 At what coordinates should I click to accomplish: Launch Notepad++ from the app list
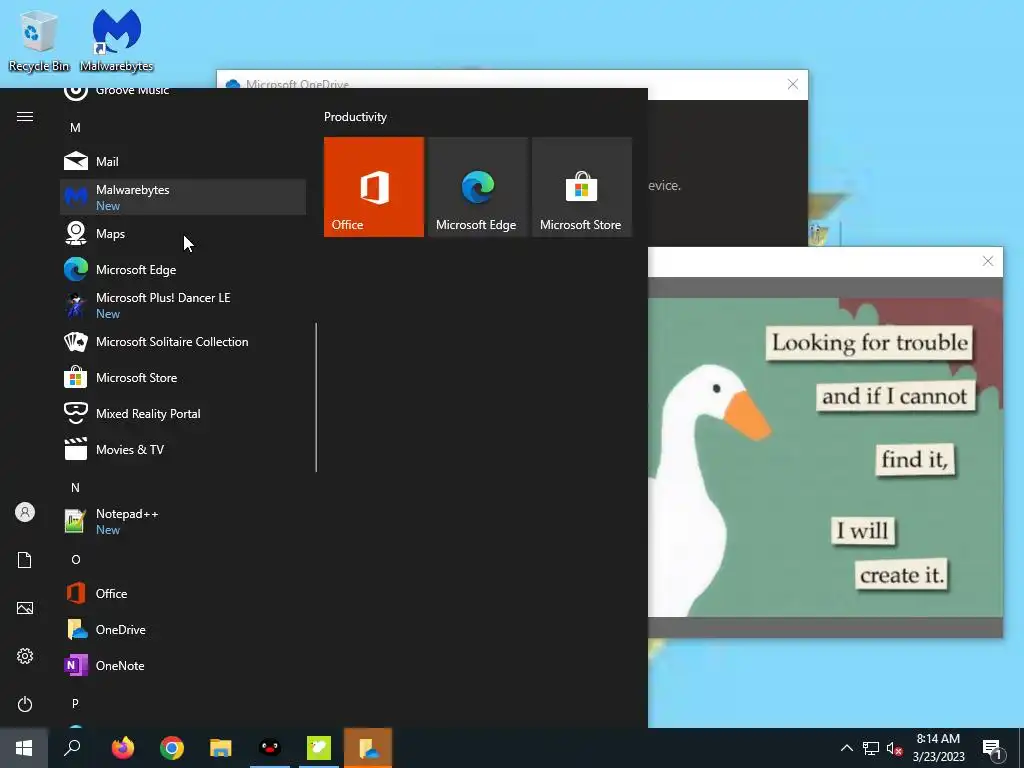[183, 521]
